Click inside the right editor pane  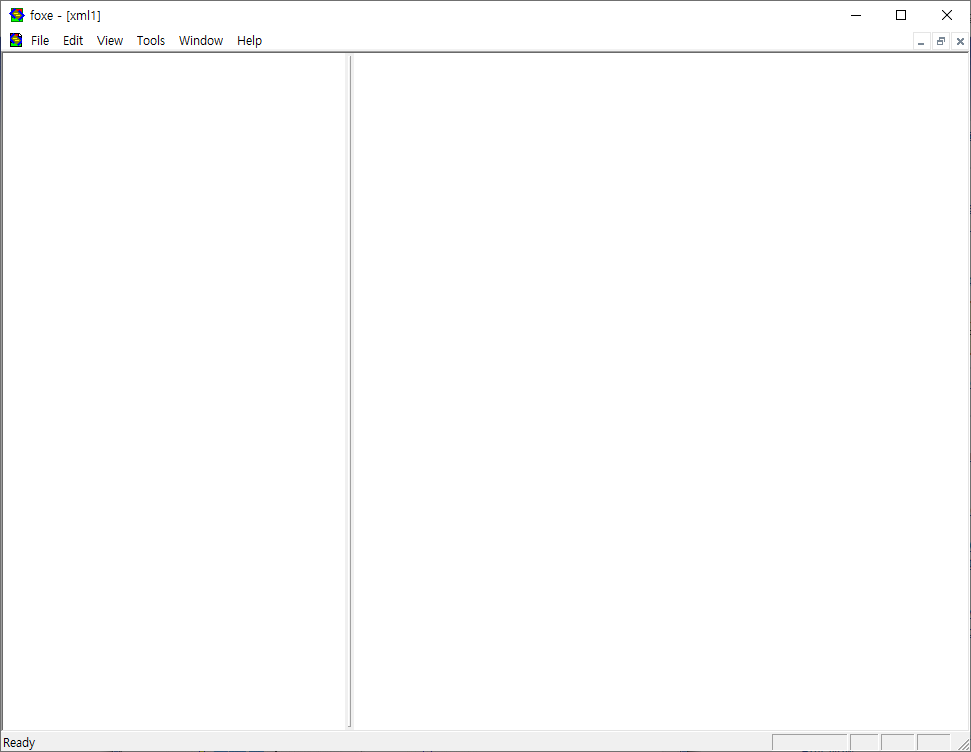click(661, 391)
